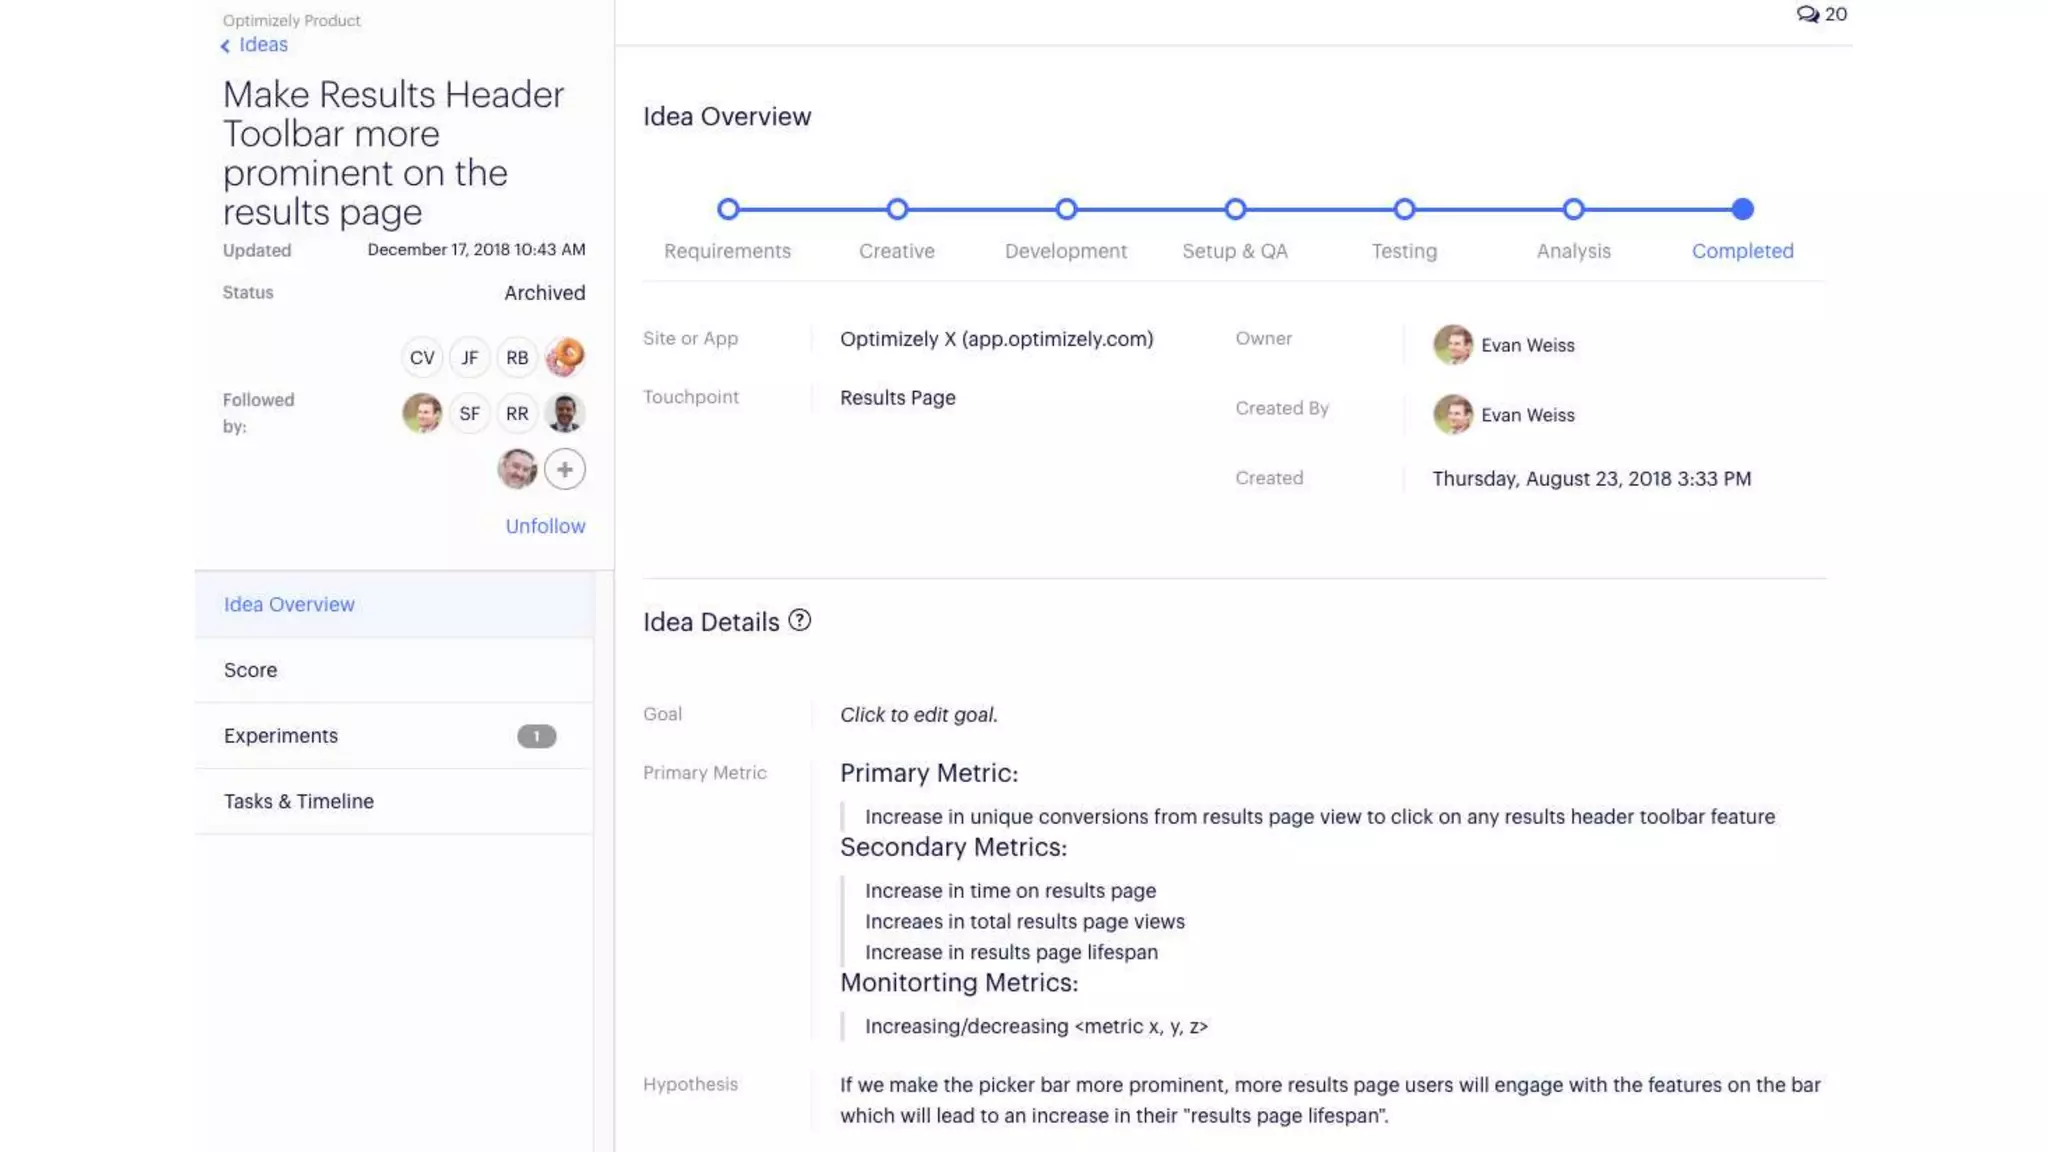Screen dimensions: 2048x1152
Task: Select the Idea Overview sidebar item
Action: click(x=289, y=604)
